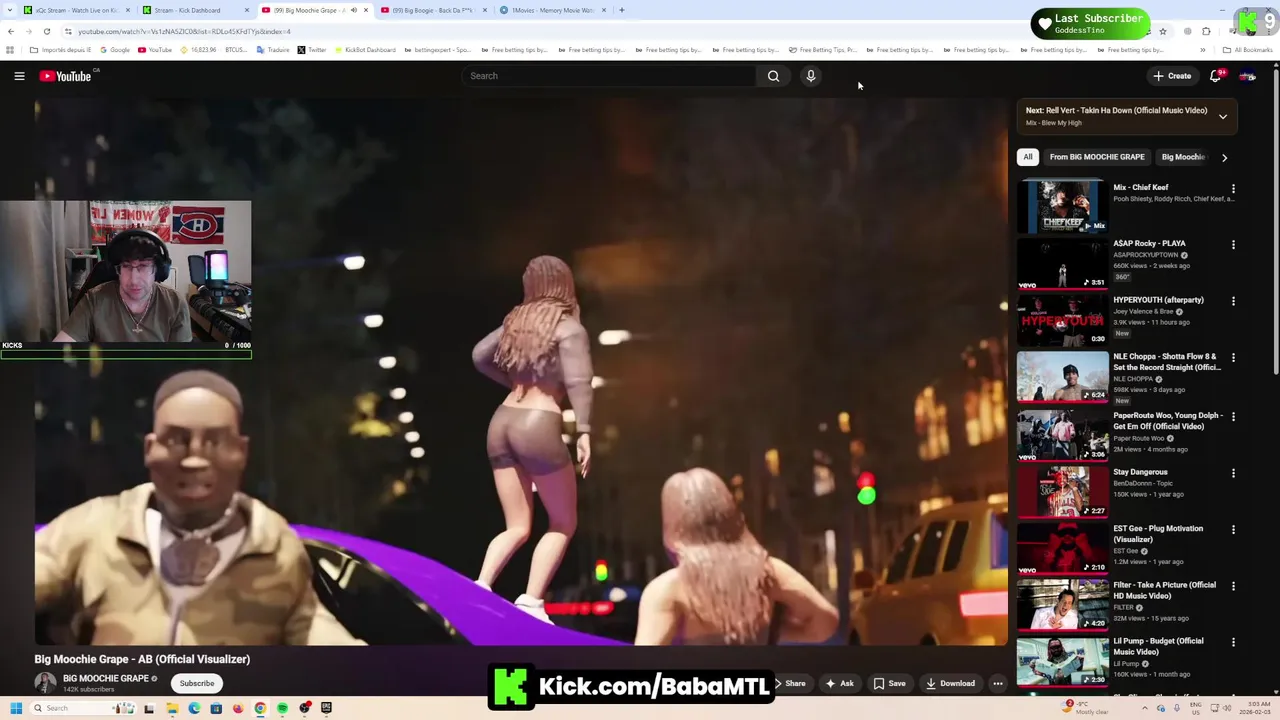This screenshot has height=720, width=1280.
Task: Open the Traduire bookmark
Action: point(273,50)
